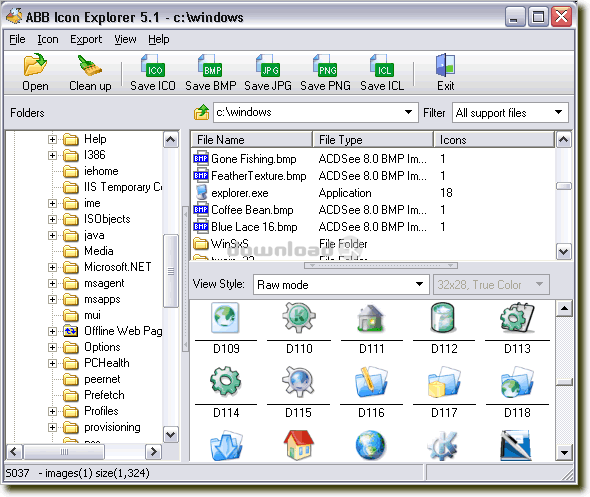The height and width of the screenshot is (497, 590).
Task: Expand the java folder node
Action: click(52, 235)
